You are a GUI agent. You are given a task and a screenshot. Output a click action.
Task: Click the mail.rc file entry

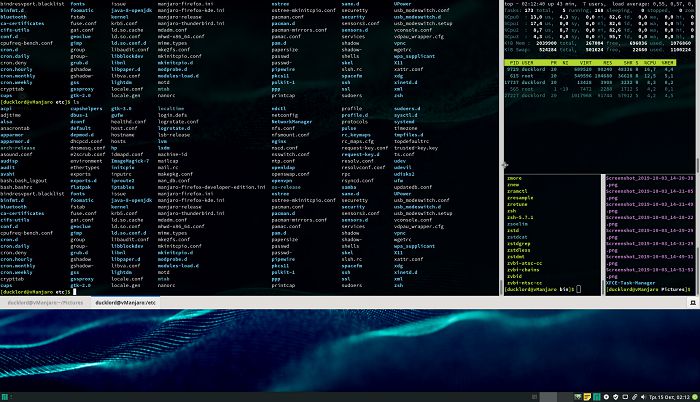(168, 168)
